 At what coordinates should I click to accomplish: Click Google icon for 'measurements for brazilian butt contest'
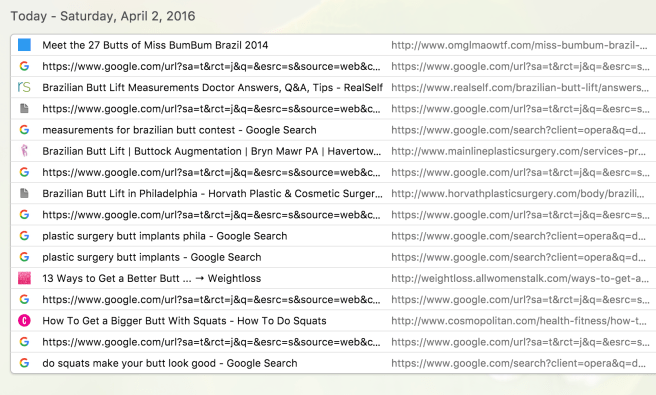pyautogui.click(x=24, y=130)
